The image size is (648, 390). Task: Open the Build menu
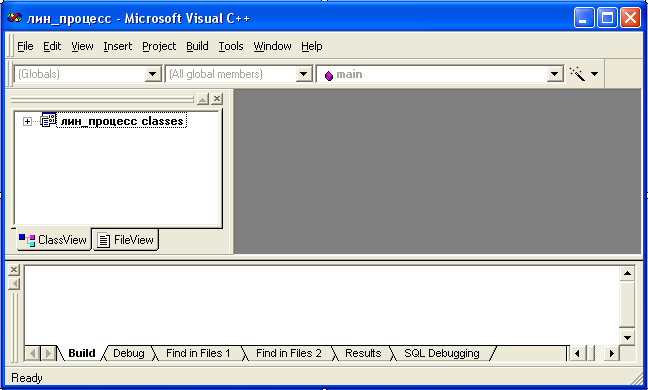click(197, 46)
